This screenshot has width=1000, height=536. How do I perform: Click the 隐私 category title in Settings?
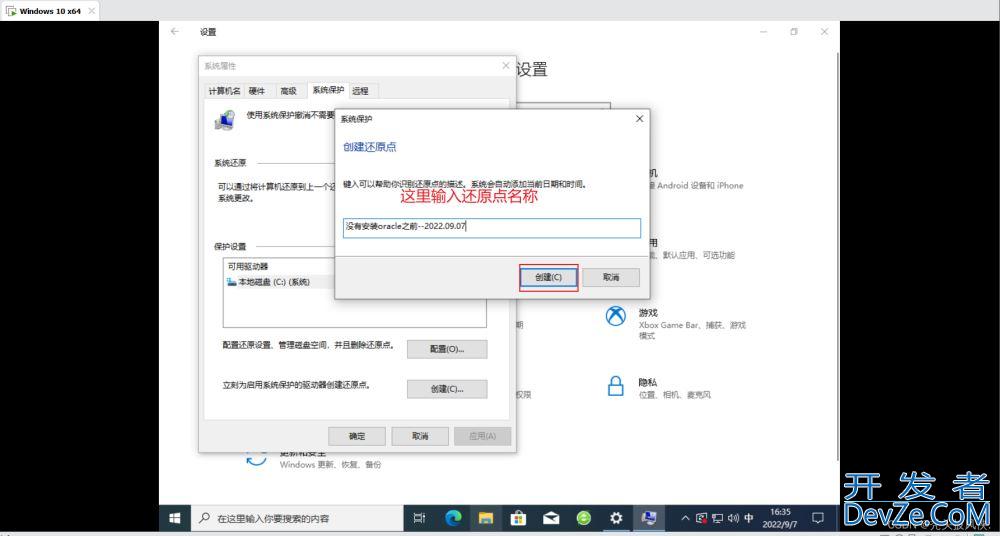[x=647, y=382]
